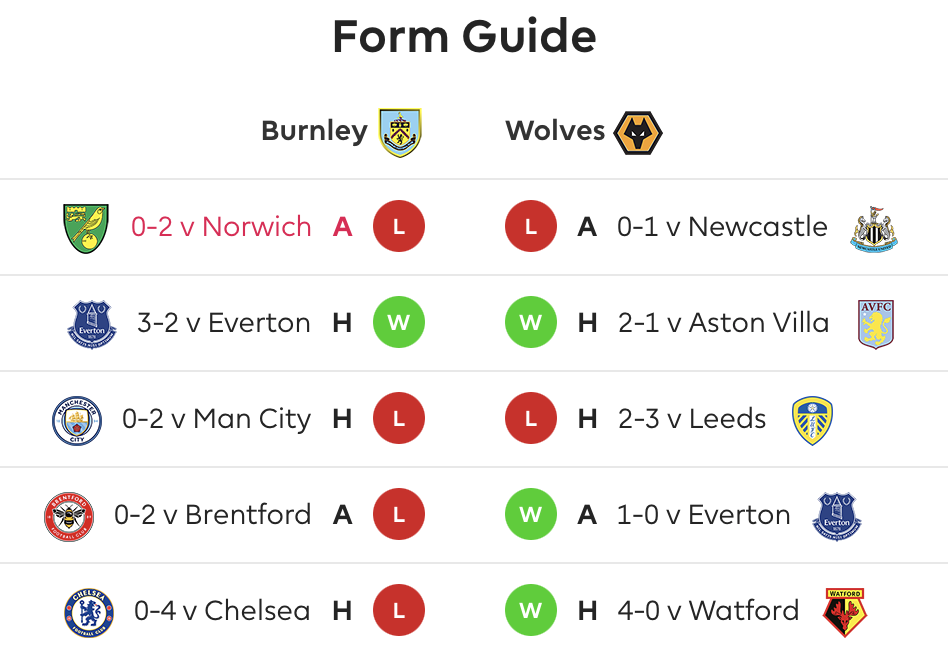Click the Aston Villa crest
This screenshot has height=654, width=948.
pos(875,325)
